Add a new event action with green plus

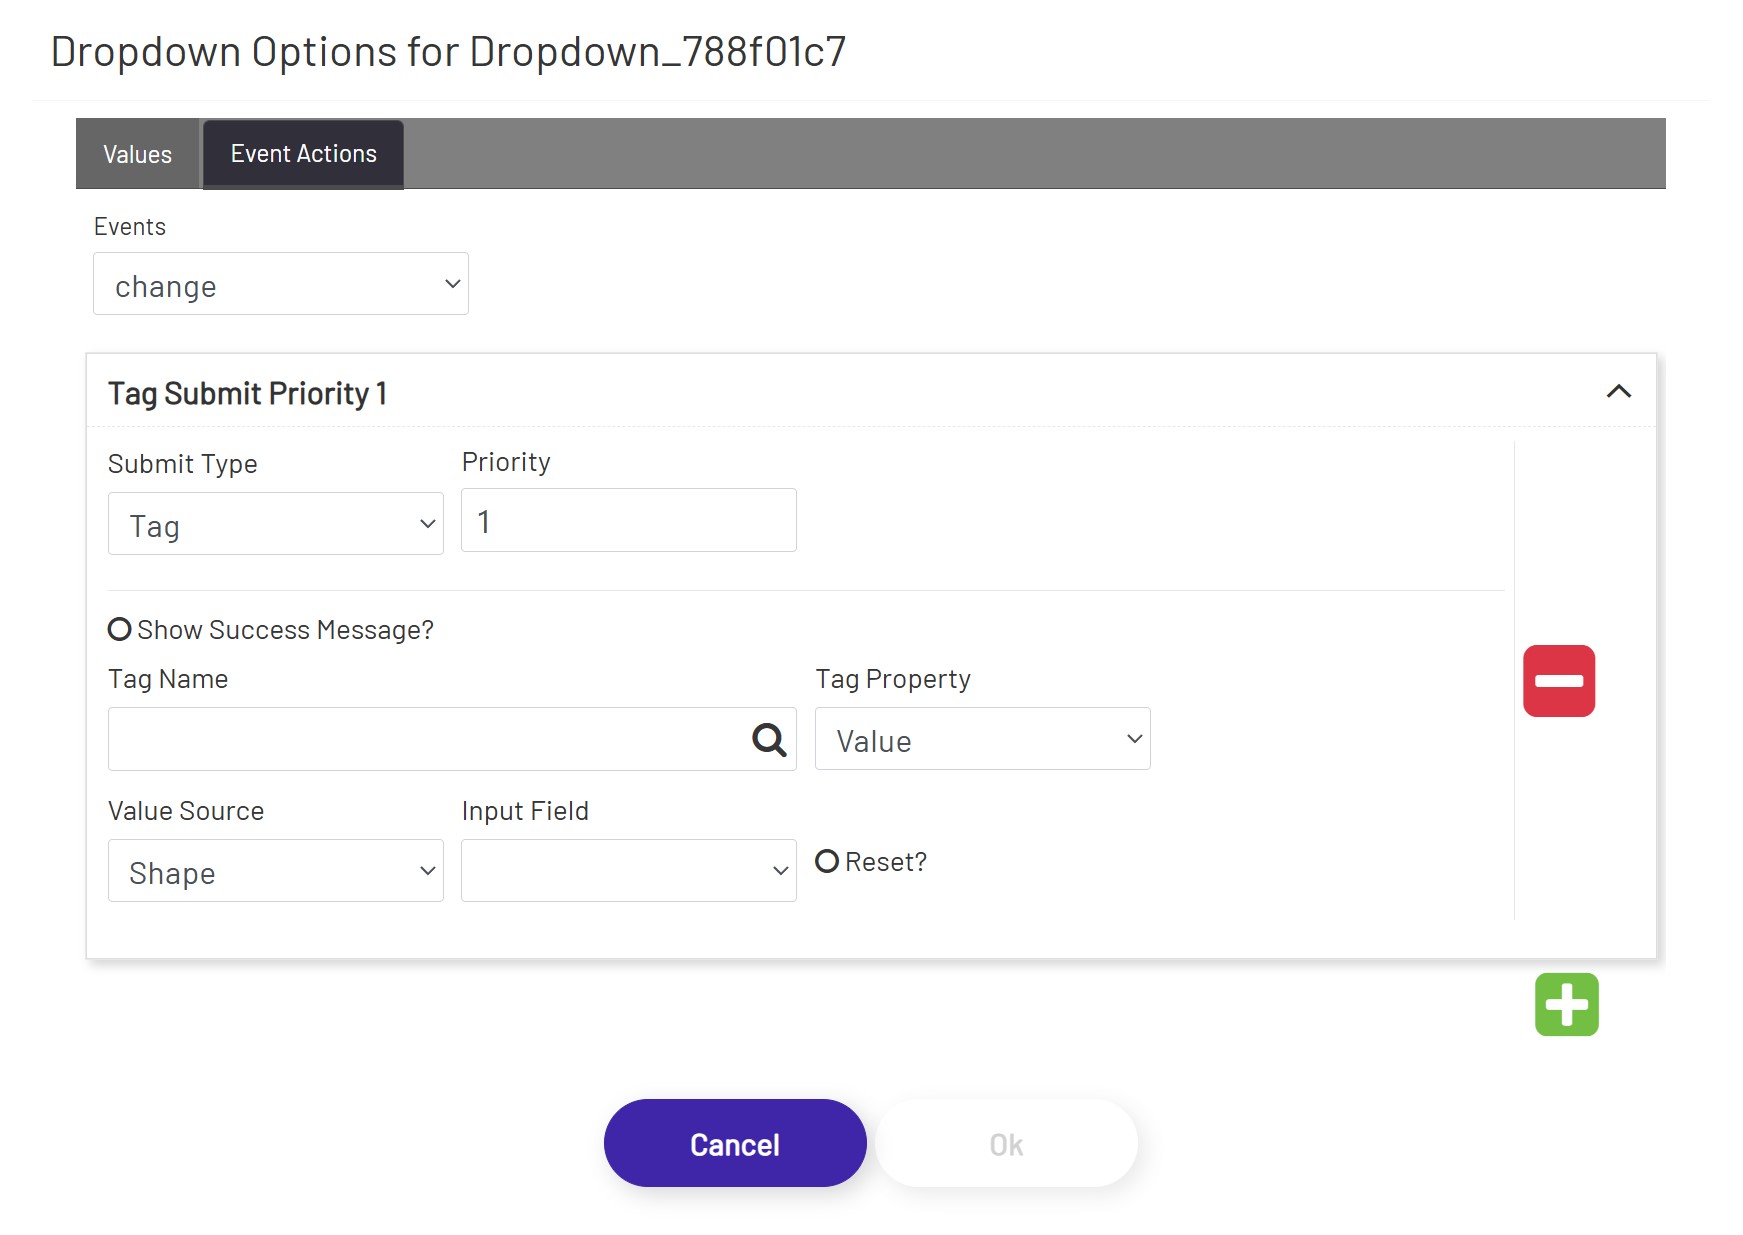[1567, 1005]
